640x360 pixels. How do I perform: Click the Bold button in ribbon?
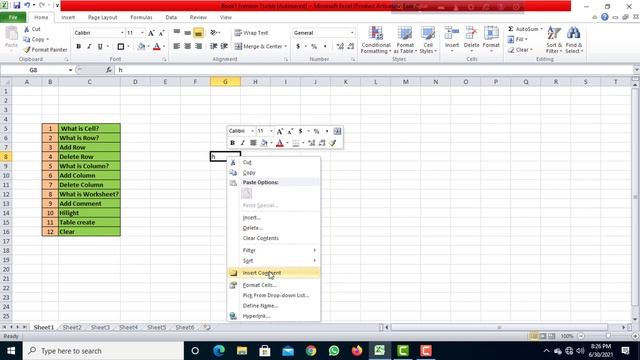pyautogui.click(x=78, y=47)
